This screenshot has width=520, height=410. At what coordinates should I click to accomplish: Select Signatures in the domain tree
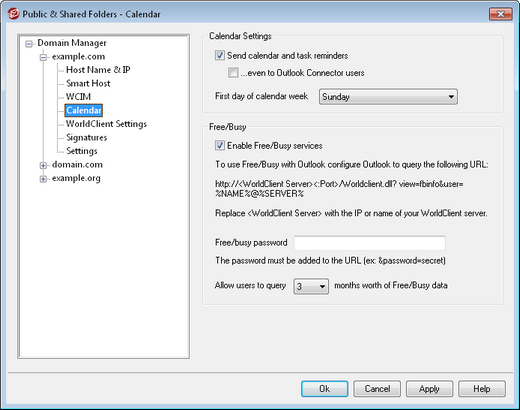pyautogui.click(x=87, y=137)
